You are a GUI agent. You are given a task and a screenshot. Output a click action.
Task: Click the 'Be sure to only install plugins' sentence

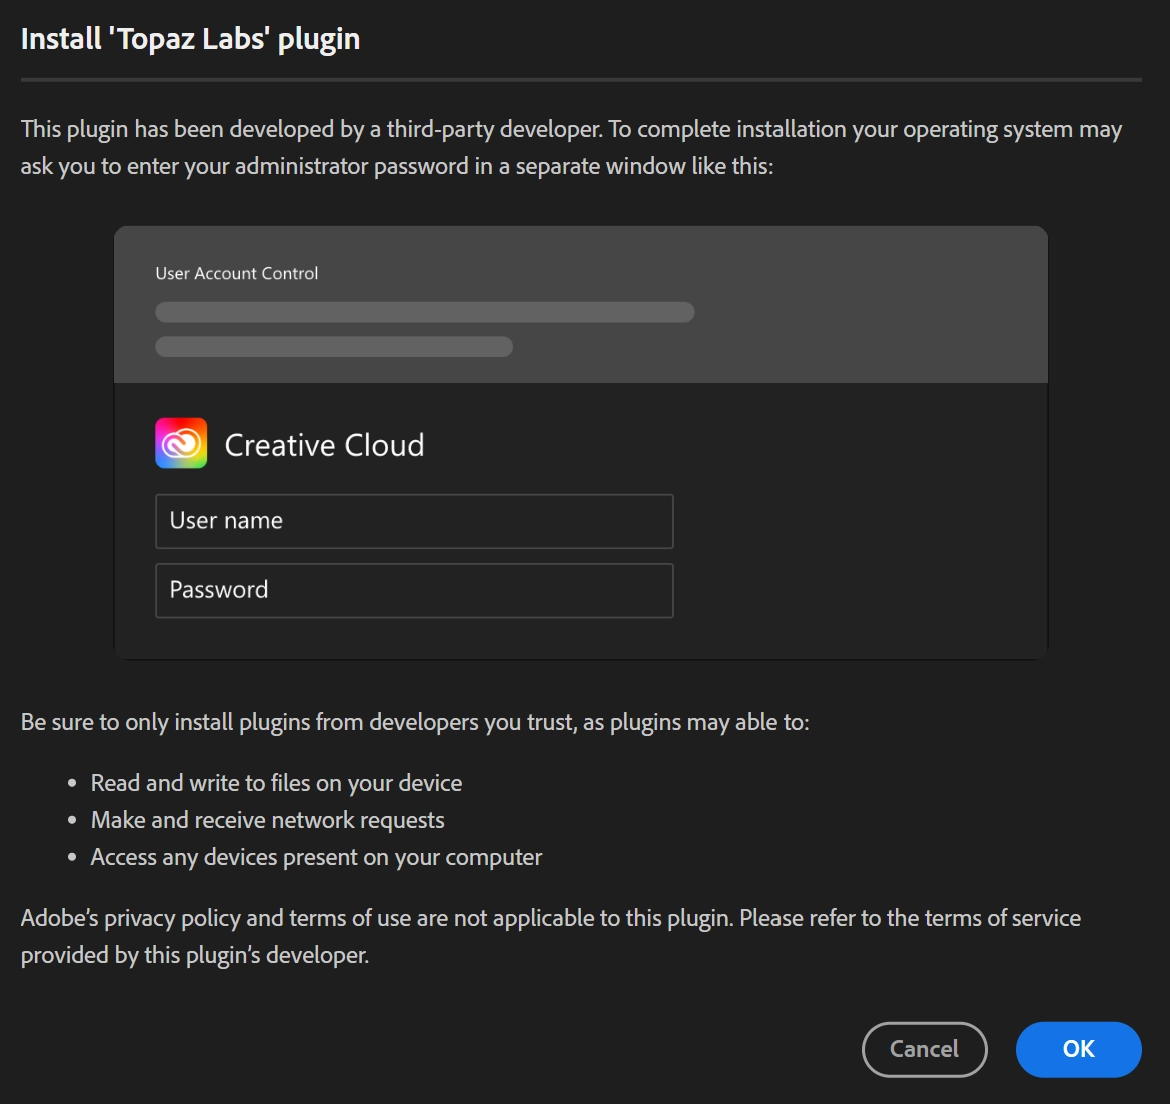point(415,722)
